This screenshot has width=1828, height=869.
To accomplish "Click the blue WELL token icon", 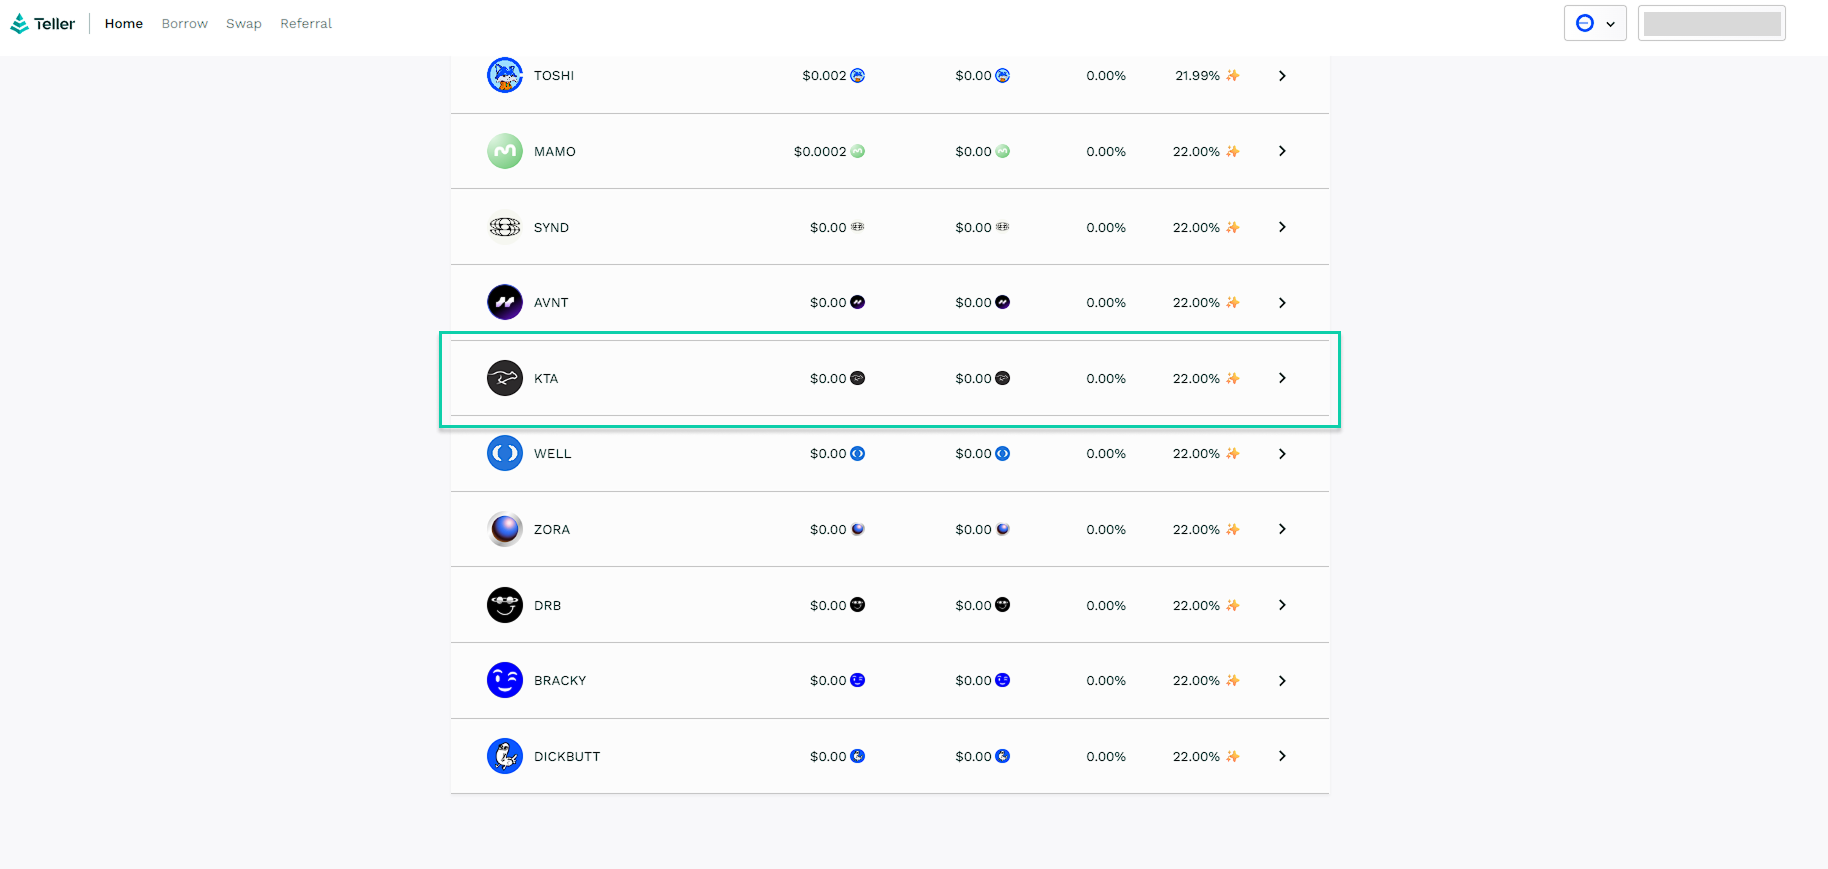I will tap(504, 453).
